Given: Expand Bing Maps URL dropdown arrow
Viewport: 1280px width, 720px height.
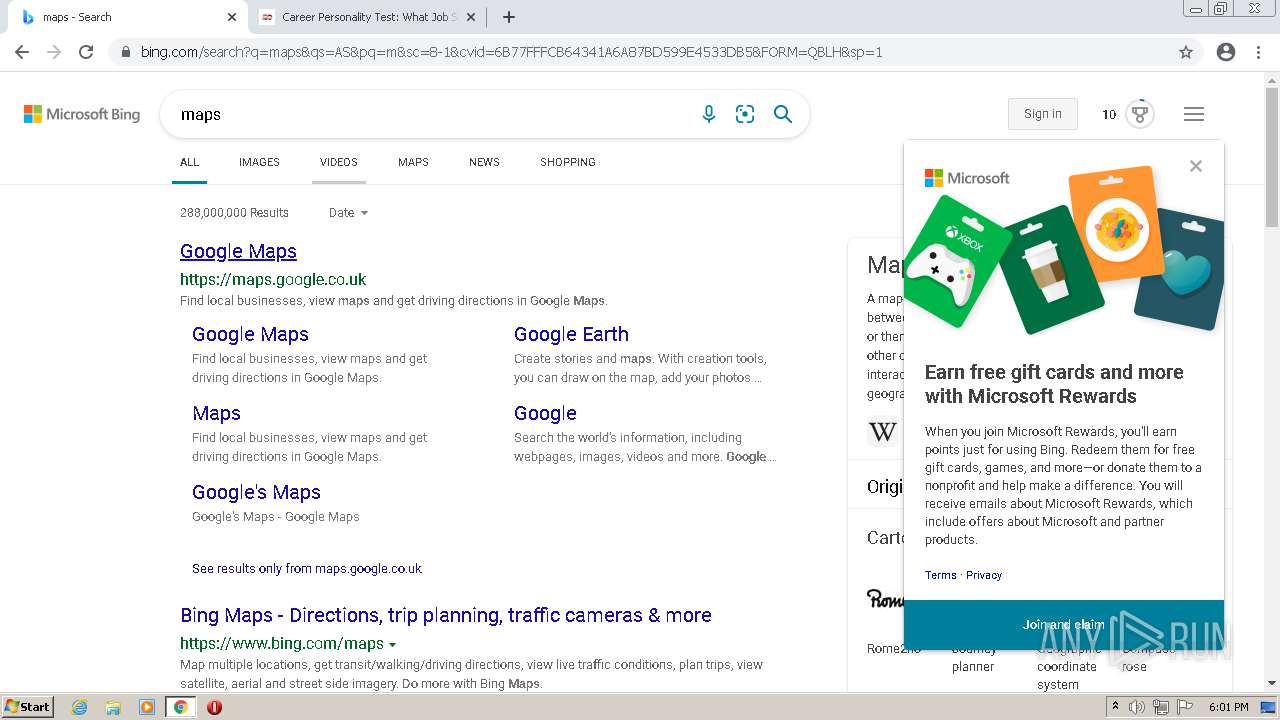Looking at the screenshot, I should [x=392, y=645].
